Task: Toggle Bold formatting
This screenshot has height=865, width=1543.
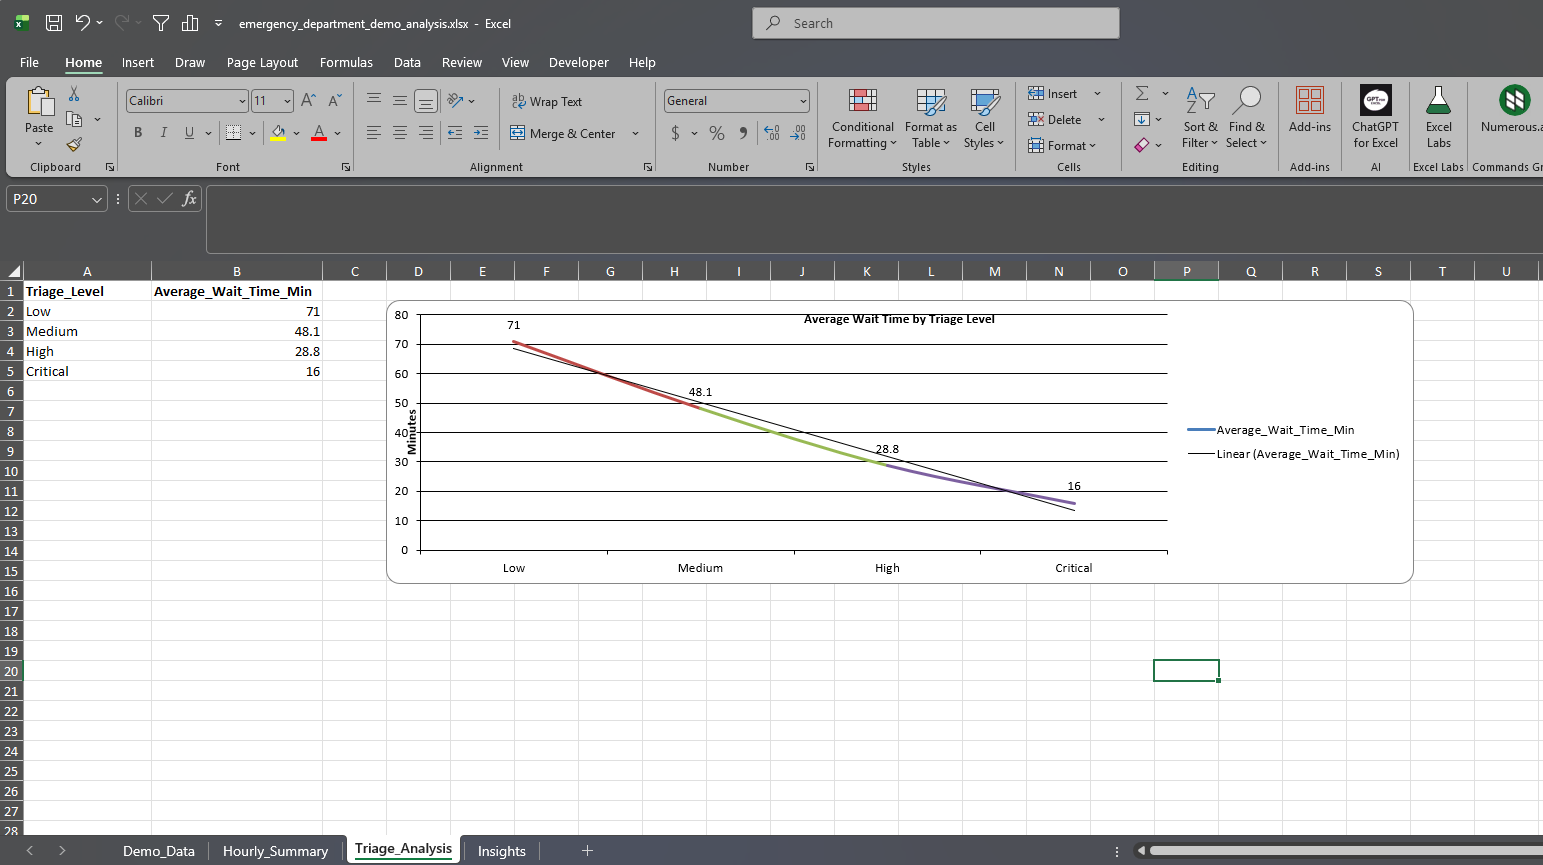Action: click(x=138, y=133)
